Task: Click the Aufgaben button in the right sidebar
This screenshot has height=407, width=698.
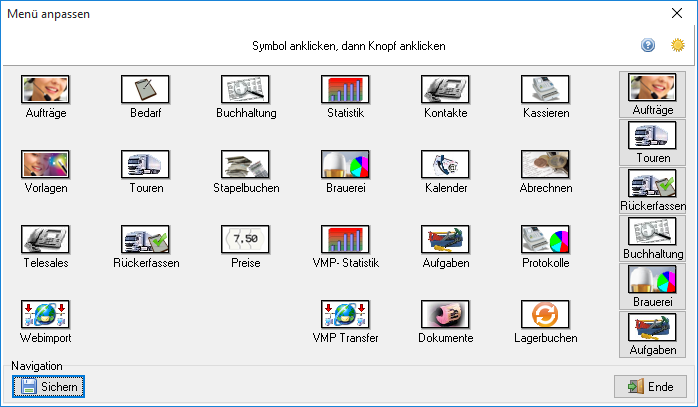Action: click(x=652, y=334)
